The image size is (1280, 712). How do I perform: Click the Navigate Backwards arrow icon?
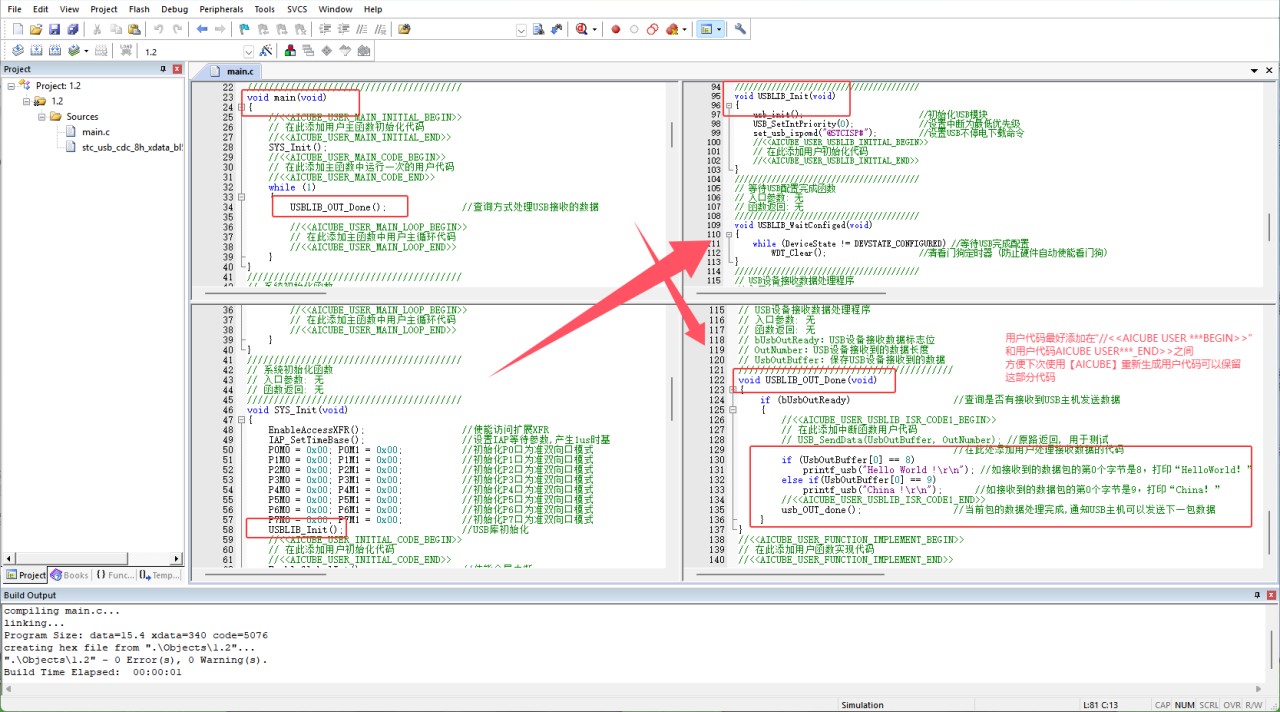point(203,30)
